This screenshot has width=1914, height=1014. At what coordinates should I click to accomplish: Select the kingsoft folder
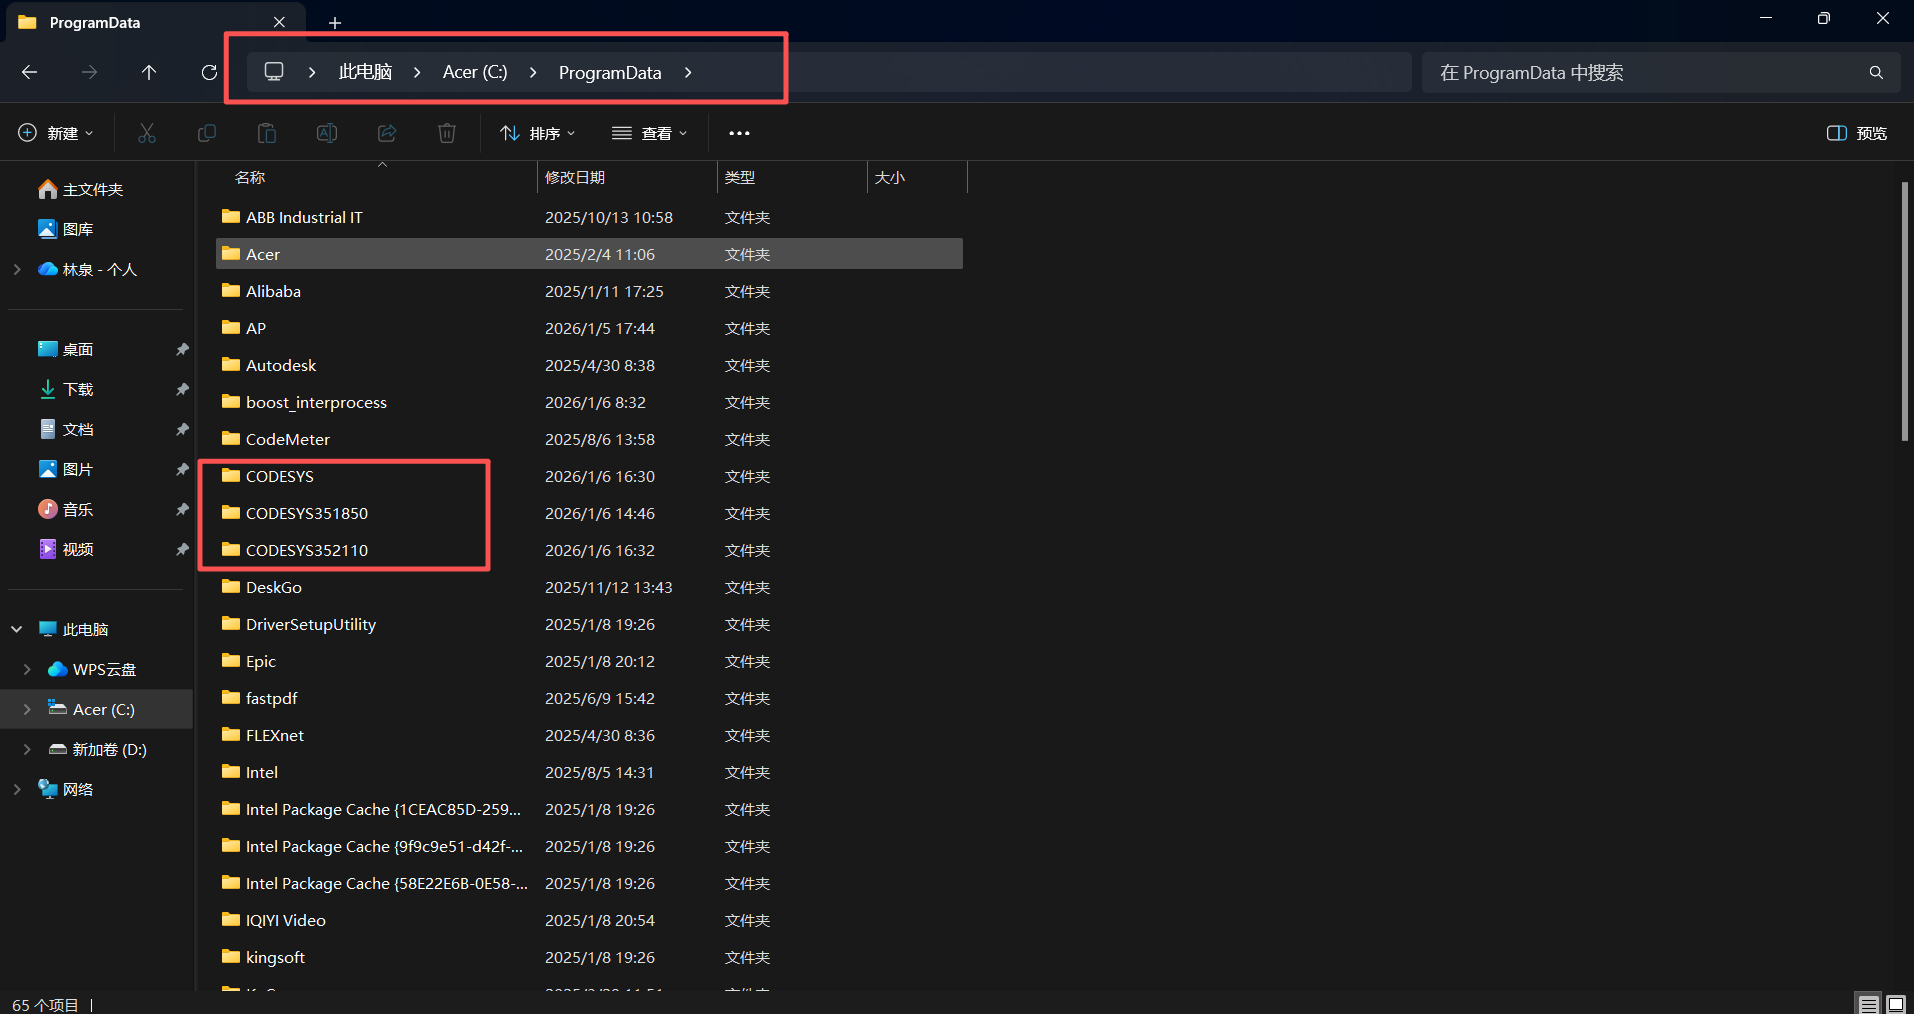coord(589,957)
